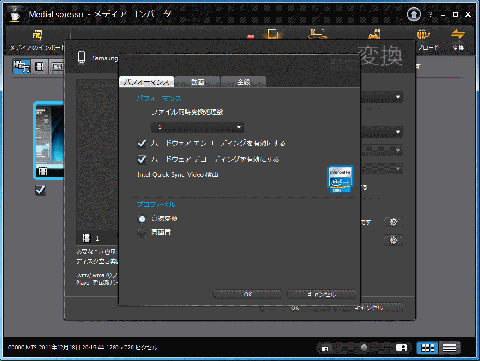Click the upgrade arrow icon in title bar
This screenshot has width=480, height=361.
point(414,14)
